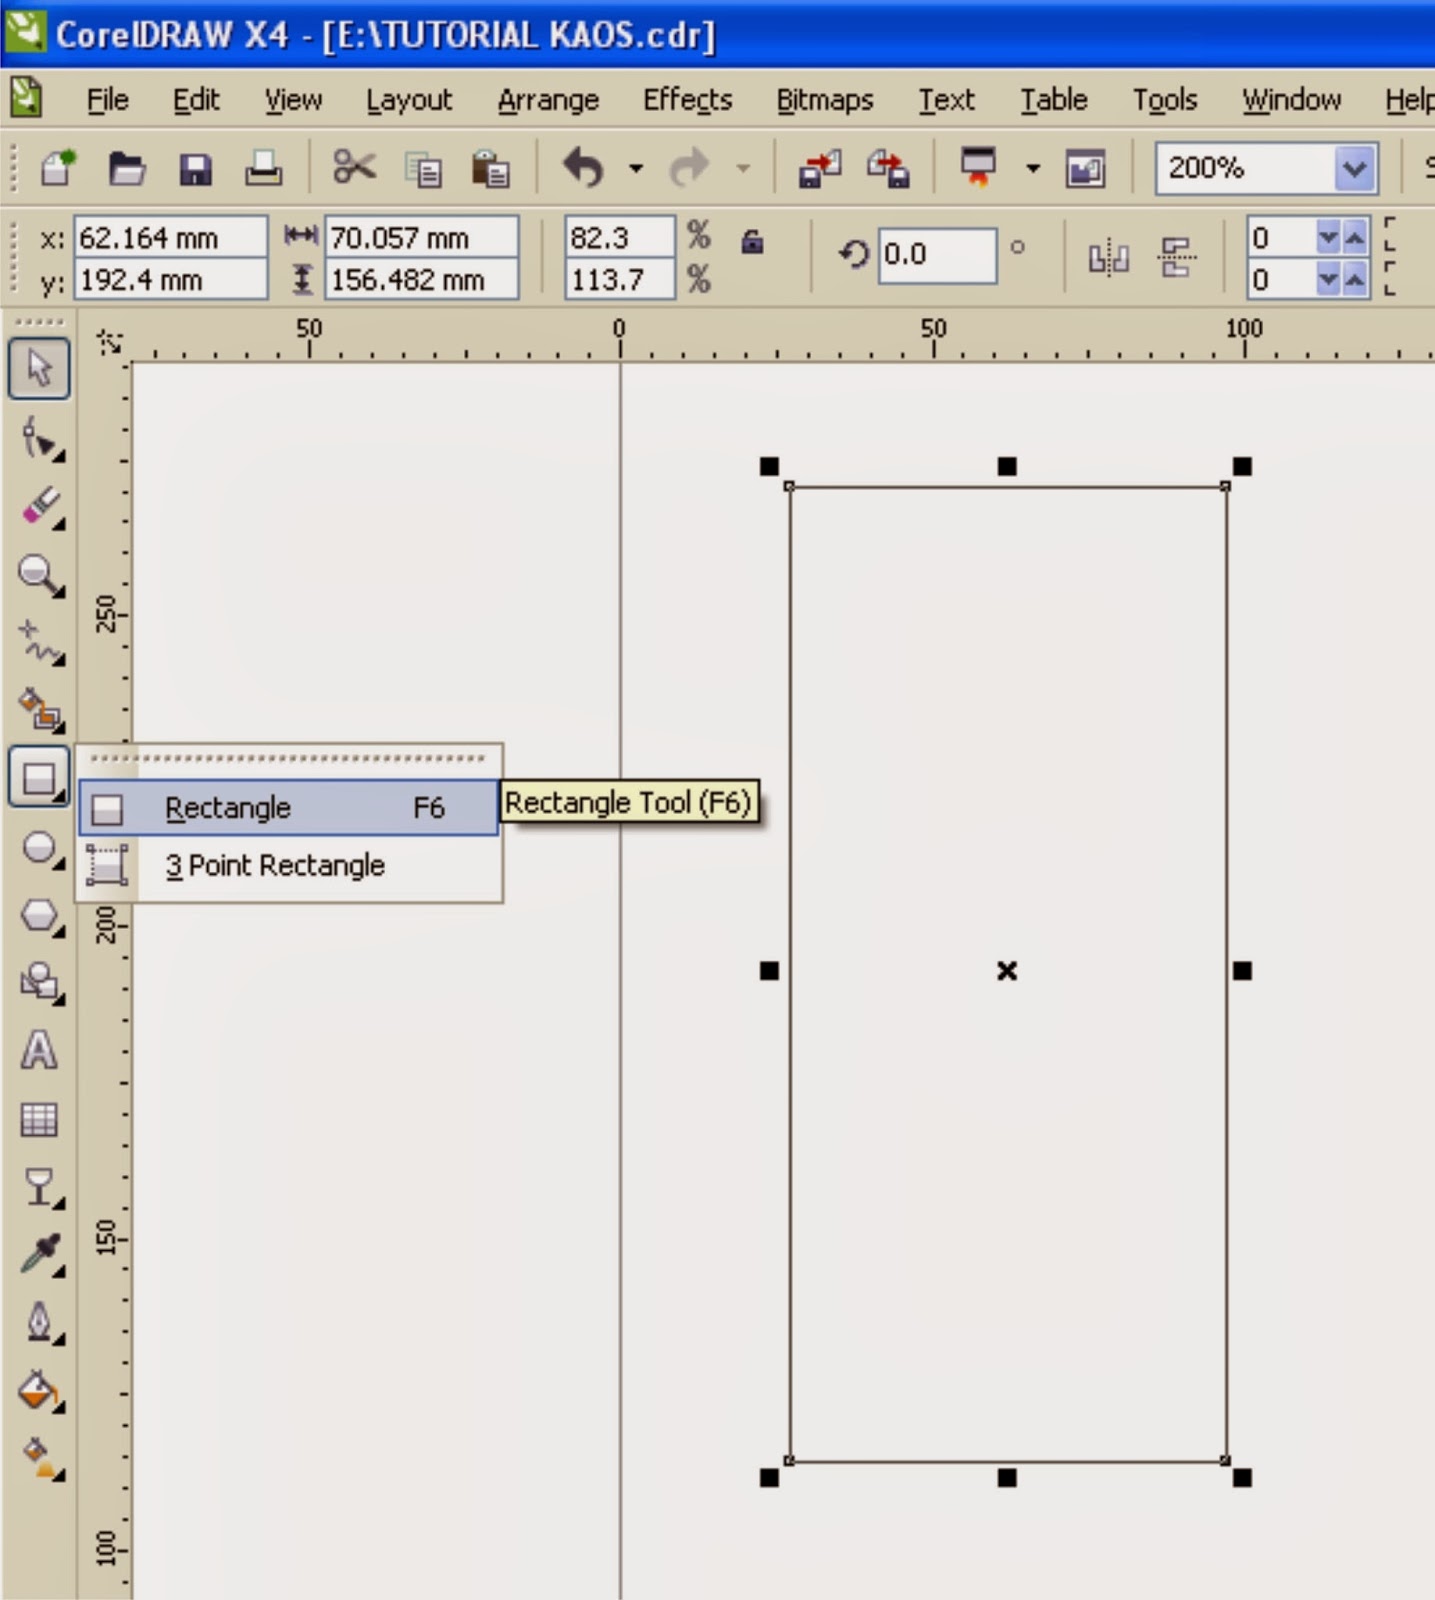1435x1600 pixels.
Task: Open the 200% zoom level dropdown
Action: (1354, 168)
